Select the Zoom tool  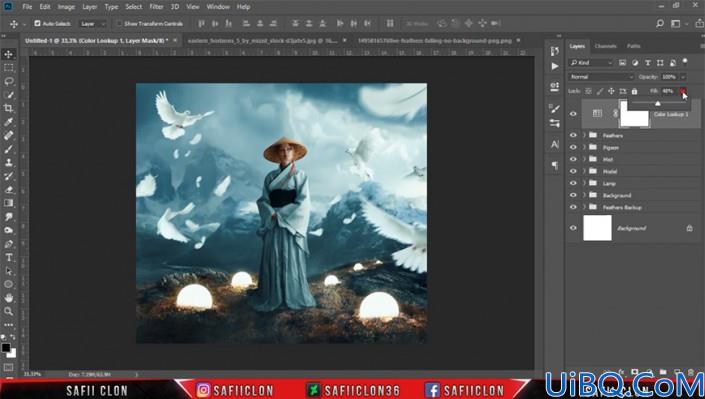click(x=9, y=311)
